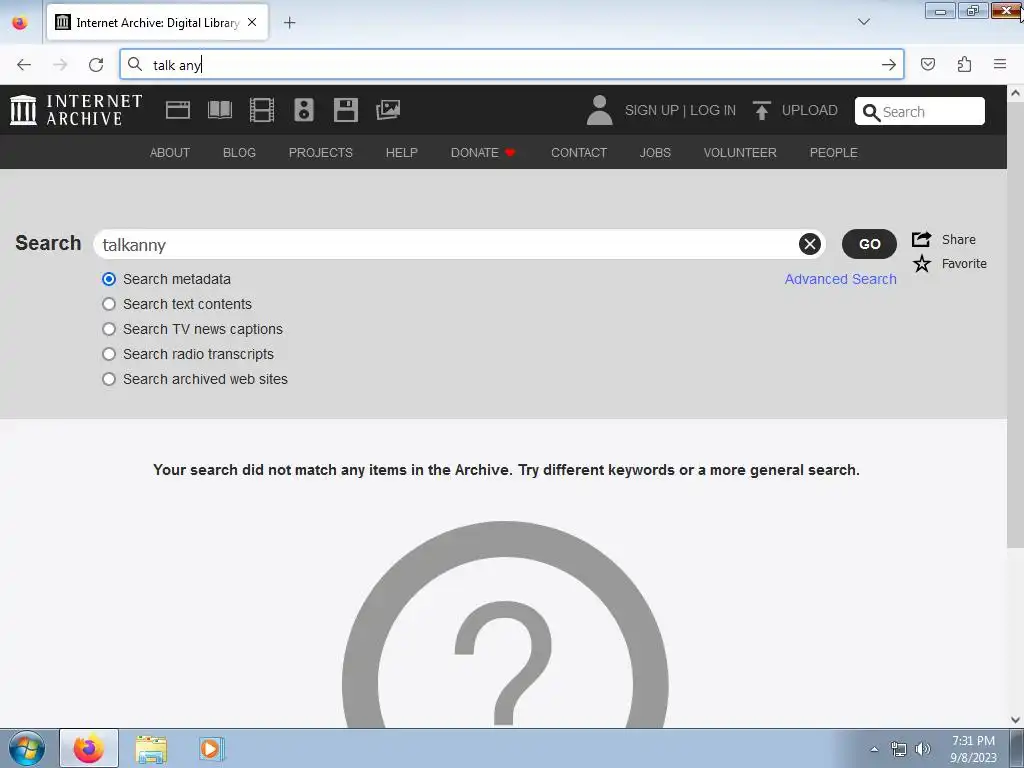
Task: Open the JOBS menu item
Action: [x=655, y=153]
